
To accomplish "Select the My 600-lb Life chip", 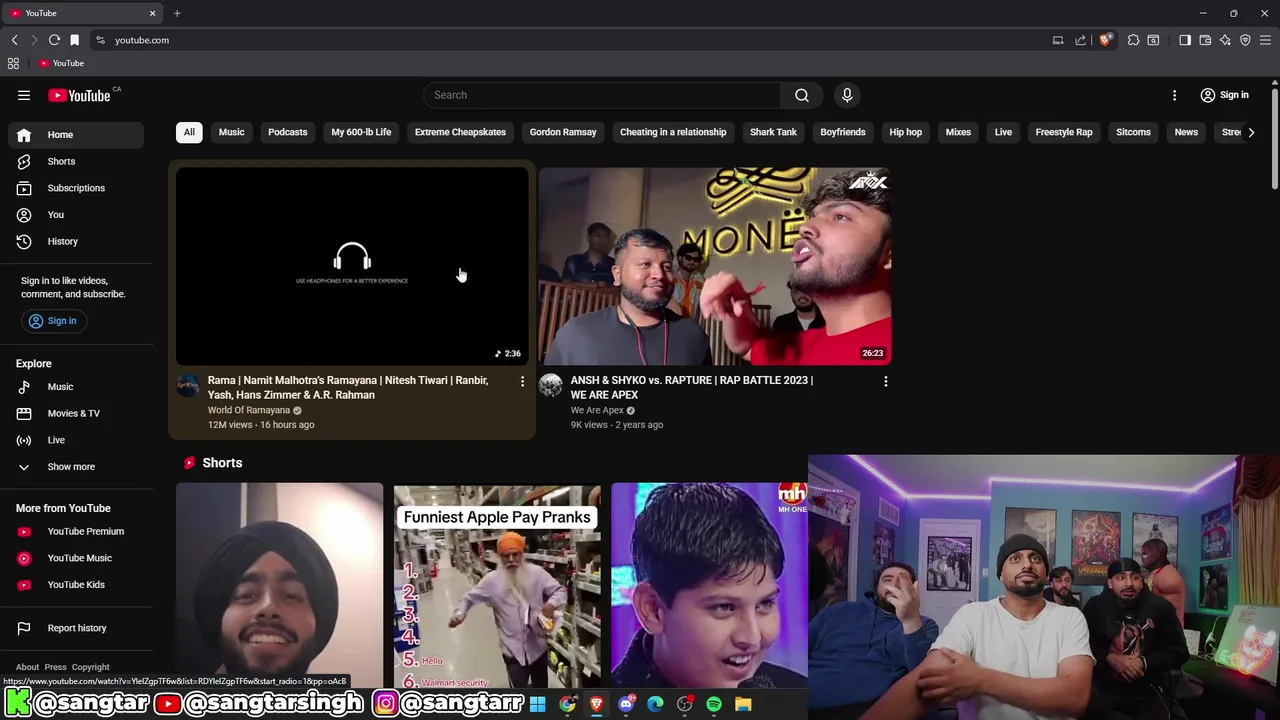I will (x=361, y=132).
